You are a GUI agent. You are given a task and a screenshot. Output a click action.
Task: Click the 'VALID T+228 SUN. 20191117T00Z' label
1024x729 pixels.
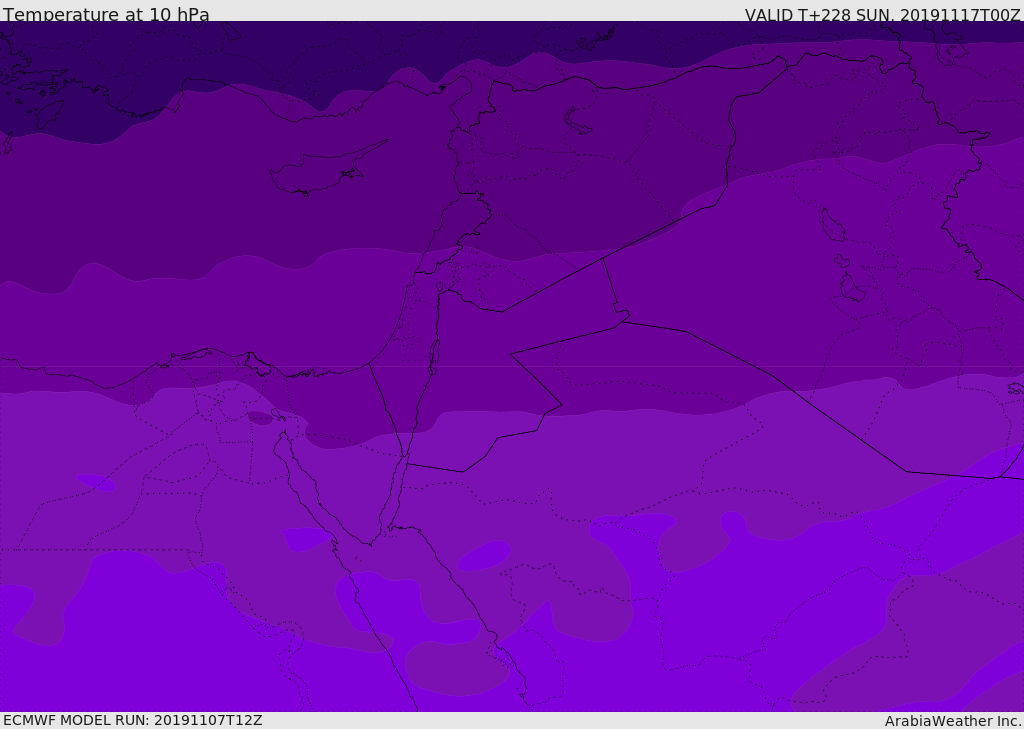[883, 15]
